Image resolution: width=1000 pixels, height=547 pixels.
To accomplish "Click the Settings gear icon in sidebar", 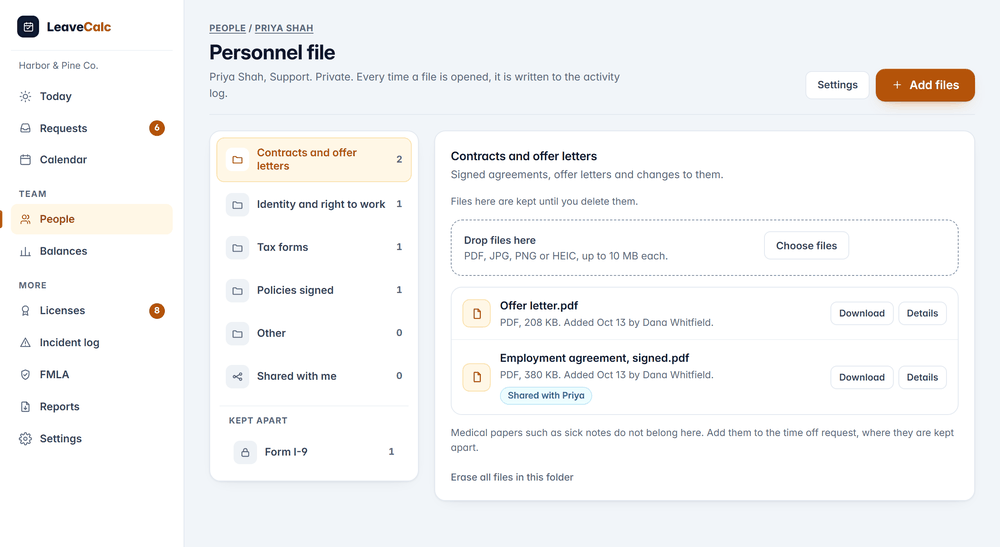I will tap(26, 439).
